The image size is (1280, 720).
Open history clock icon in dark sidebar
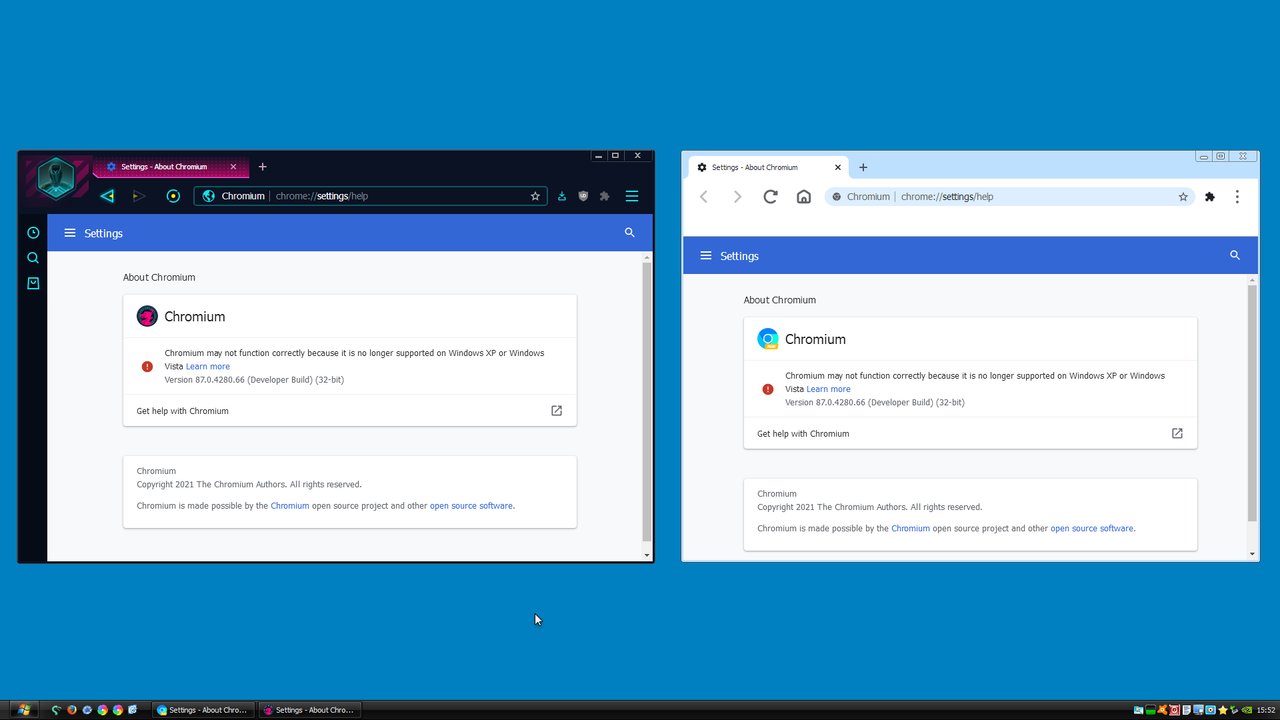[x=33, y=232]
